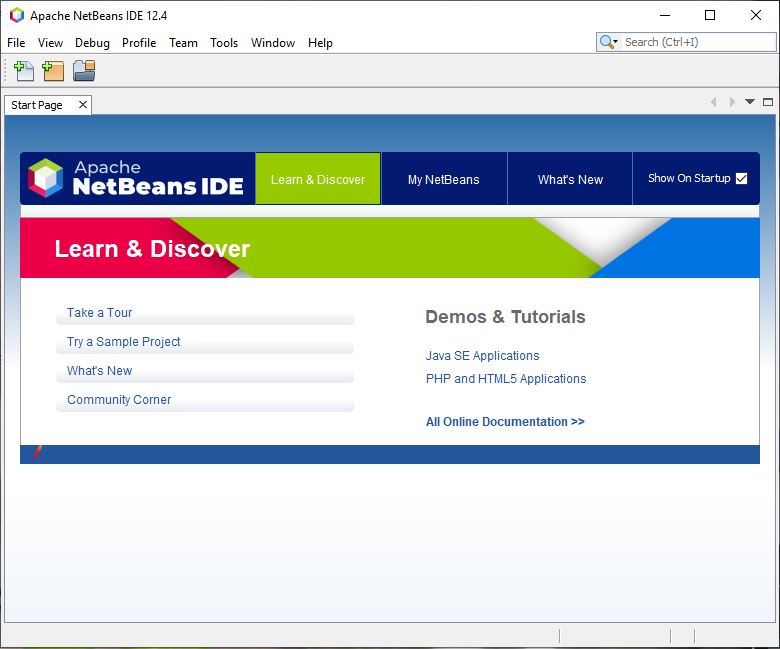This screenshot has width=780, height=649.
Task: Click the Open Project toolbar icon
Action: (84, 71)
